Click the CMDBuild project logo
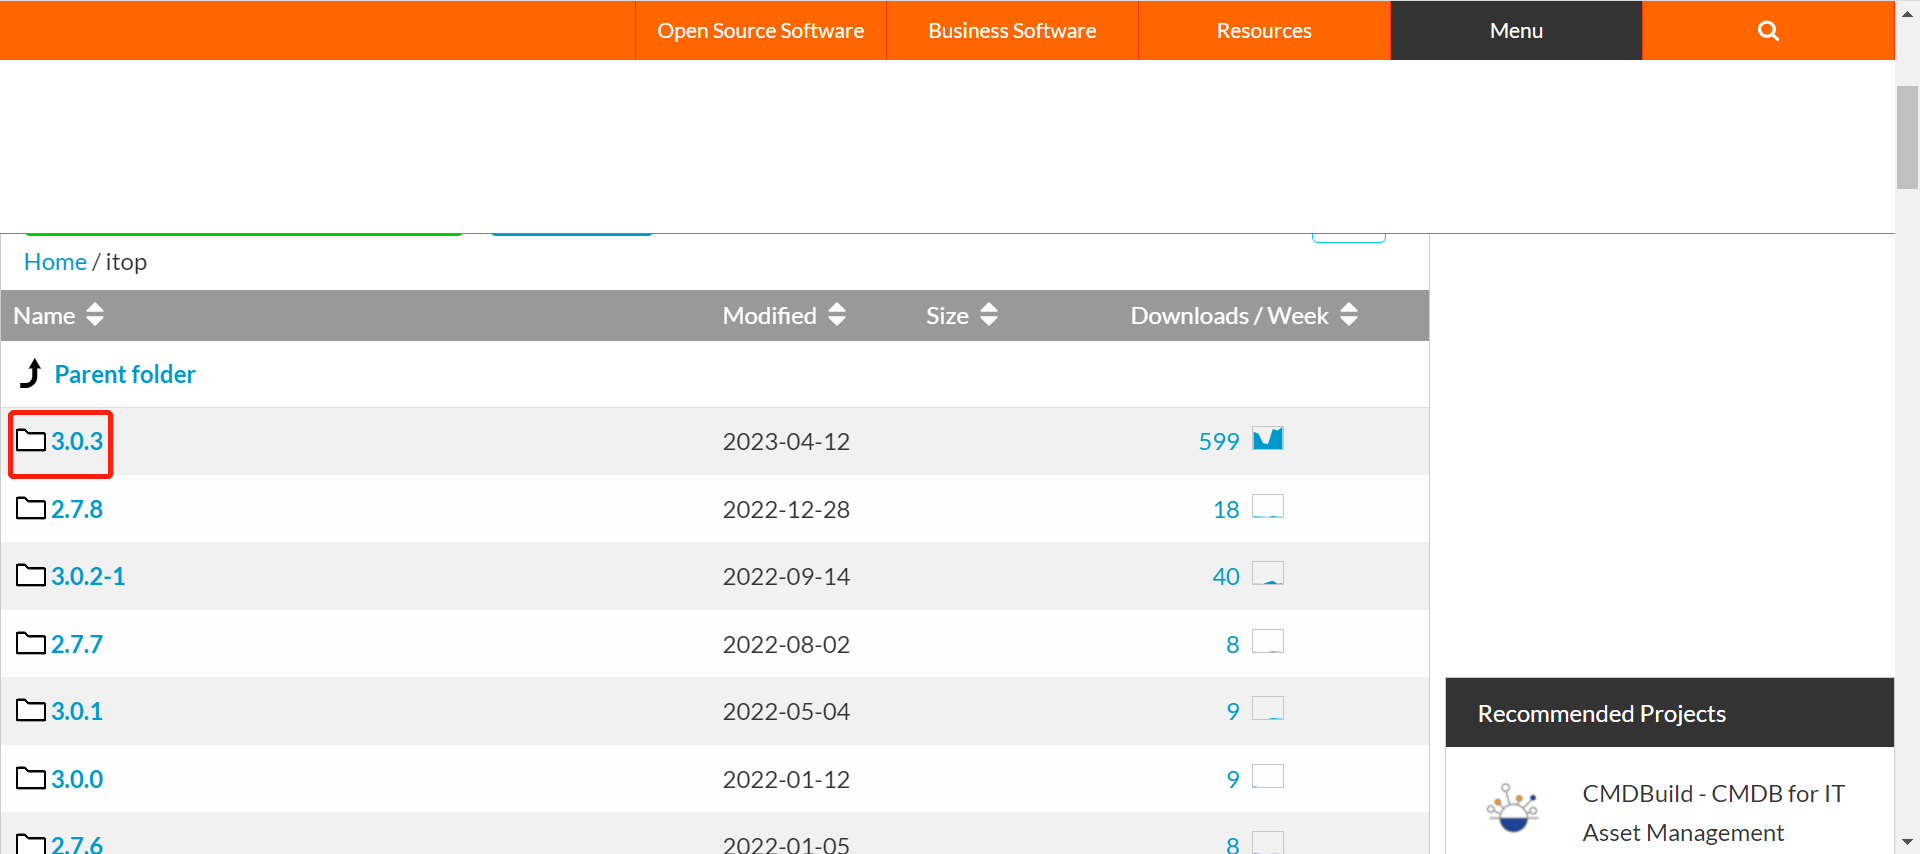This screenshot has height=854, width=1920. point(1512,808)
